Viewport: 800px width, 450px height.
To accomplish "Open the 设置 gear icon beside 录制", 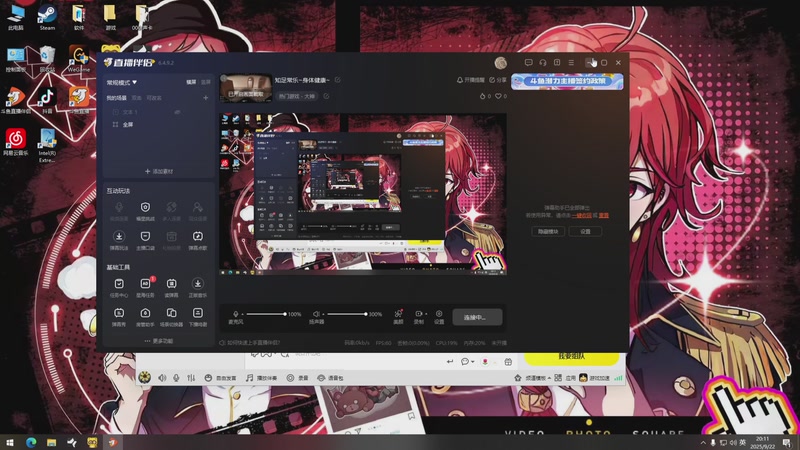I will (439, 313).
